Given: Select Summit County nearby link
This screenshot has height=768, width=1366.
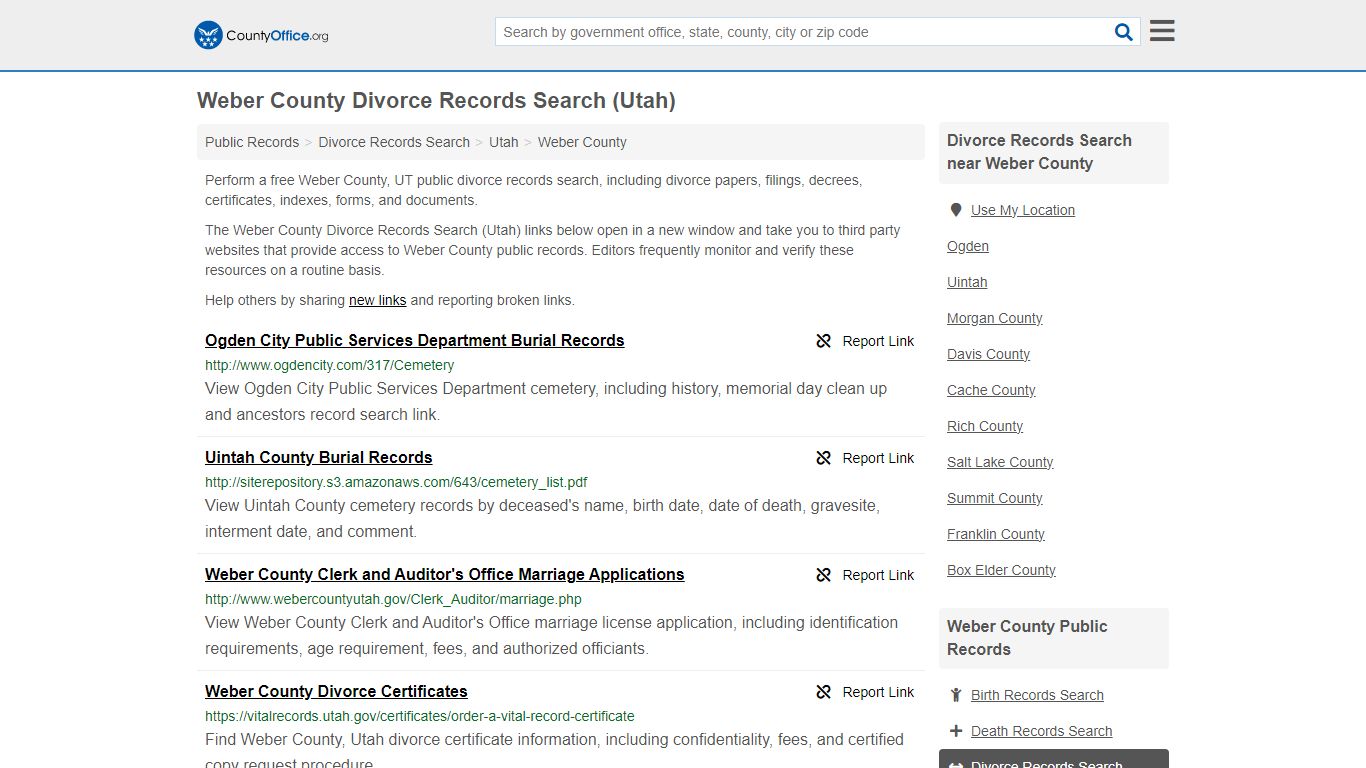Looking at the screenshot, I should point(994,498).
